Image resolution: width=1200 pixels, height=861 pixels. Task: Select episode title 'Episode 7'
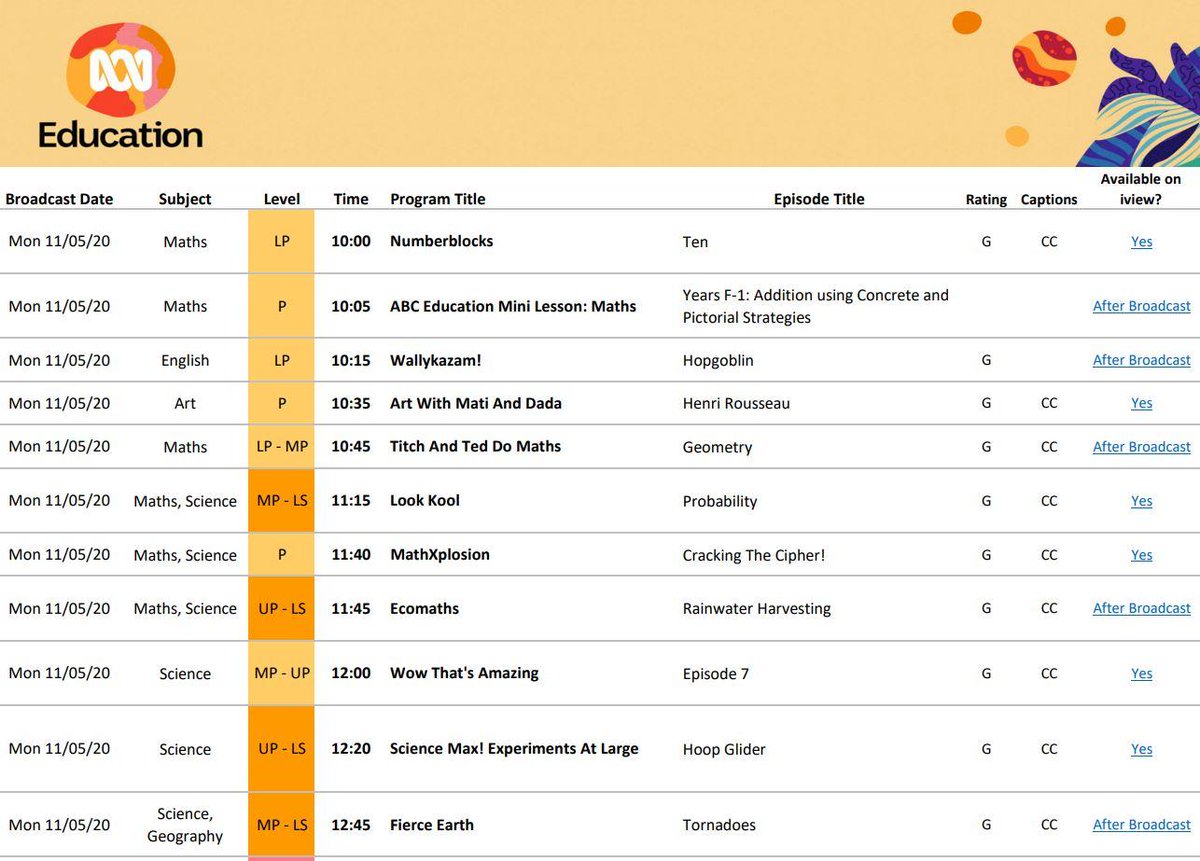tap(716, 674)
